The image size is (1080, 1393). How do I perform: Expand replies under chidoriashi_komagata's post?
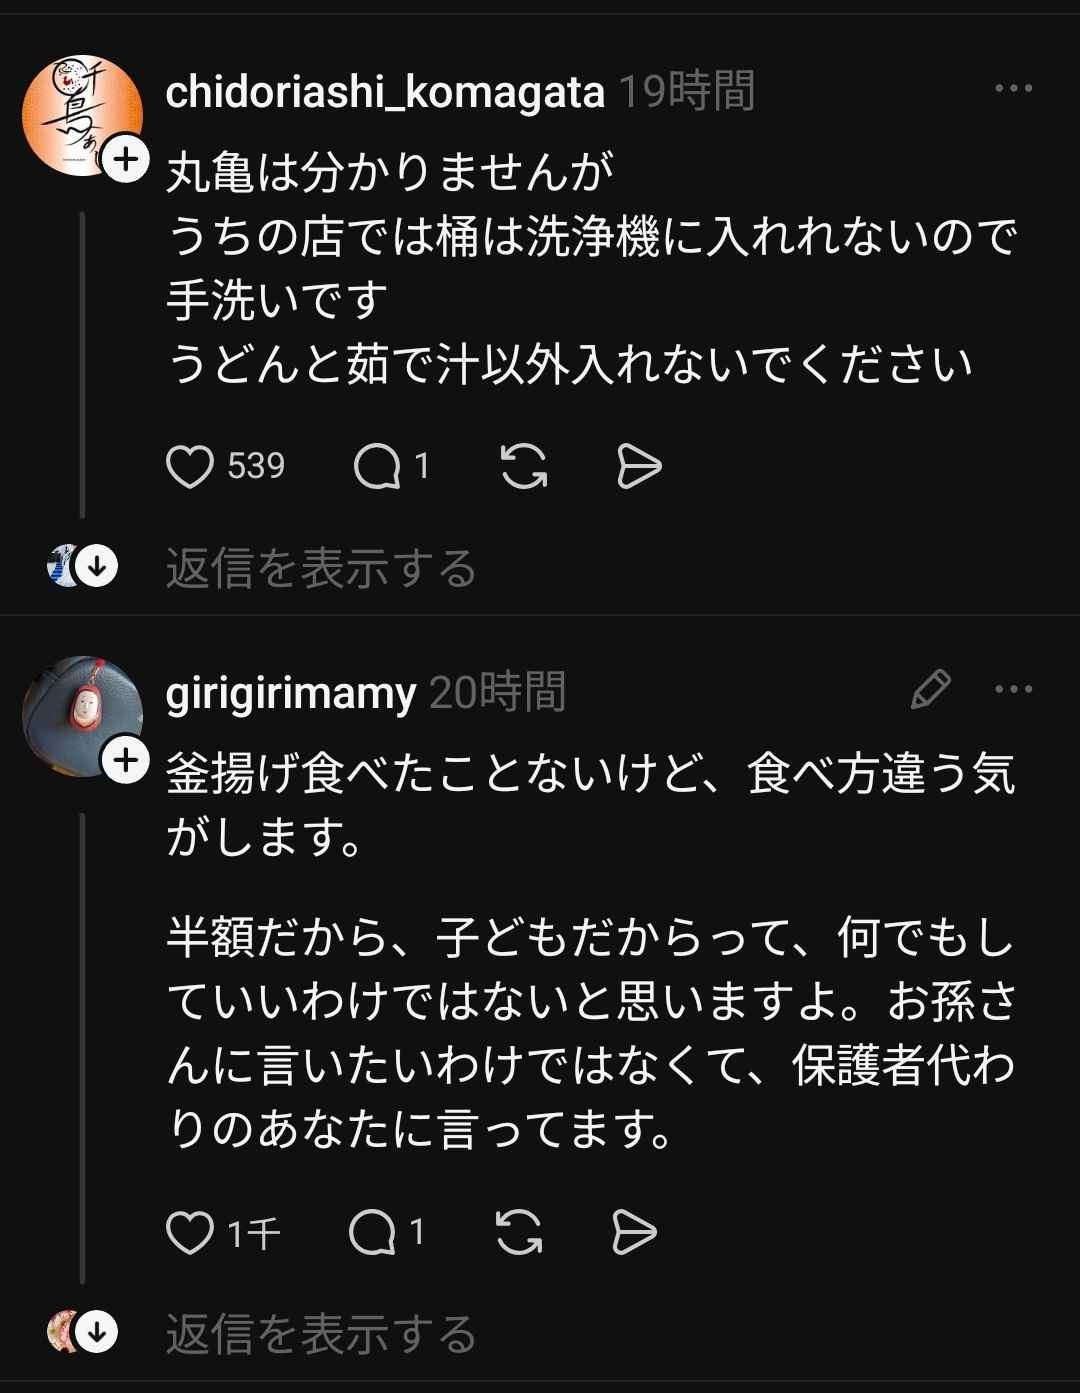(320, 568)
